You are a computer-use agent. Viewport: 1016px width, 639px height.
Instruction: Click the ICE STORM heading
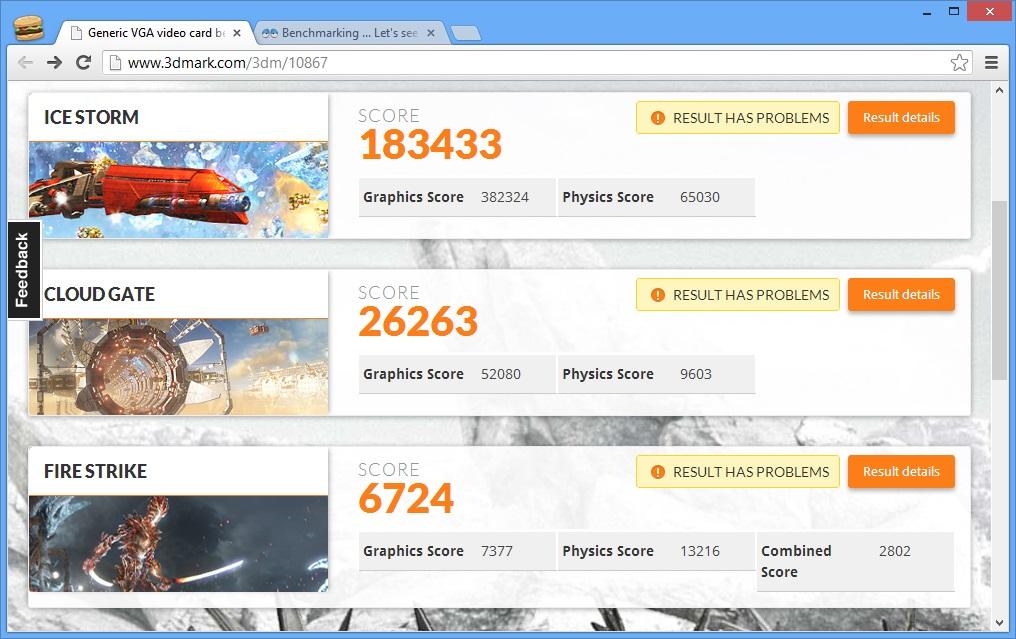[91, 117]
